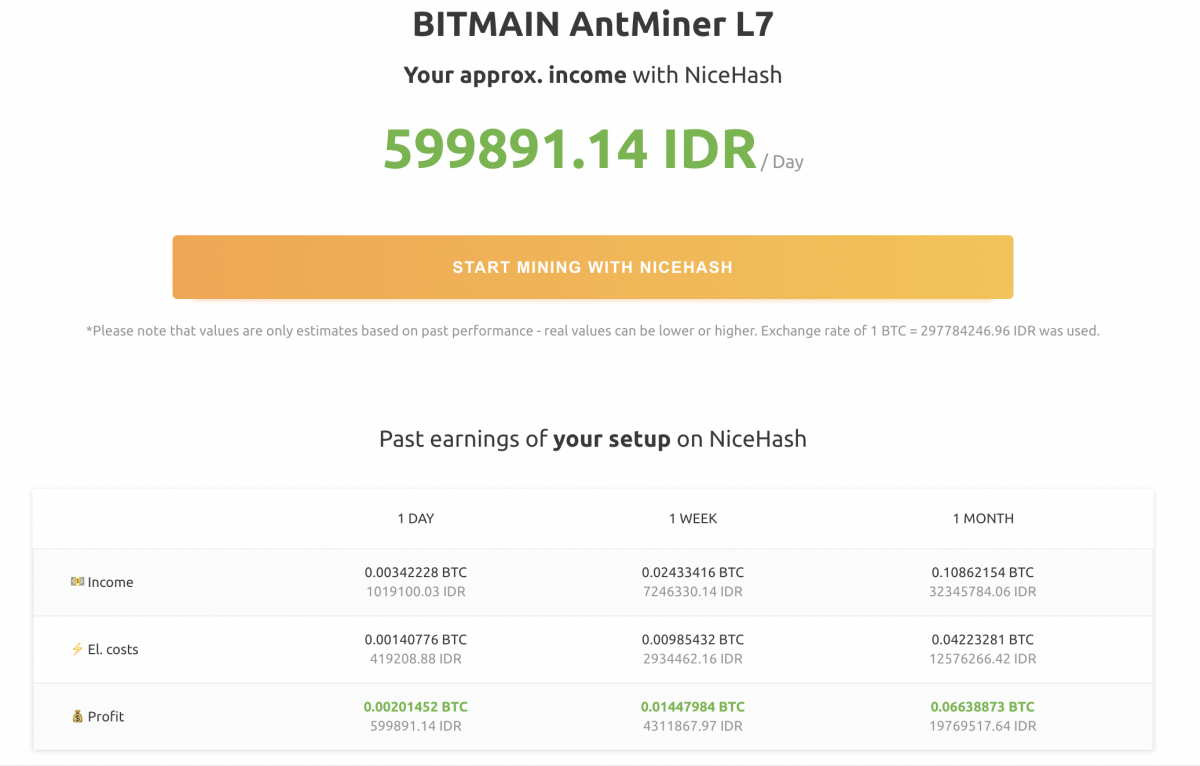This screenshot has height=766, width=1200.
Task: Select the BITMAIN AntMiner L7 title
Action: [x=592, y=23]
